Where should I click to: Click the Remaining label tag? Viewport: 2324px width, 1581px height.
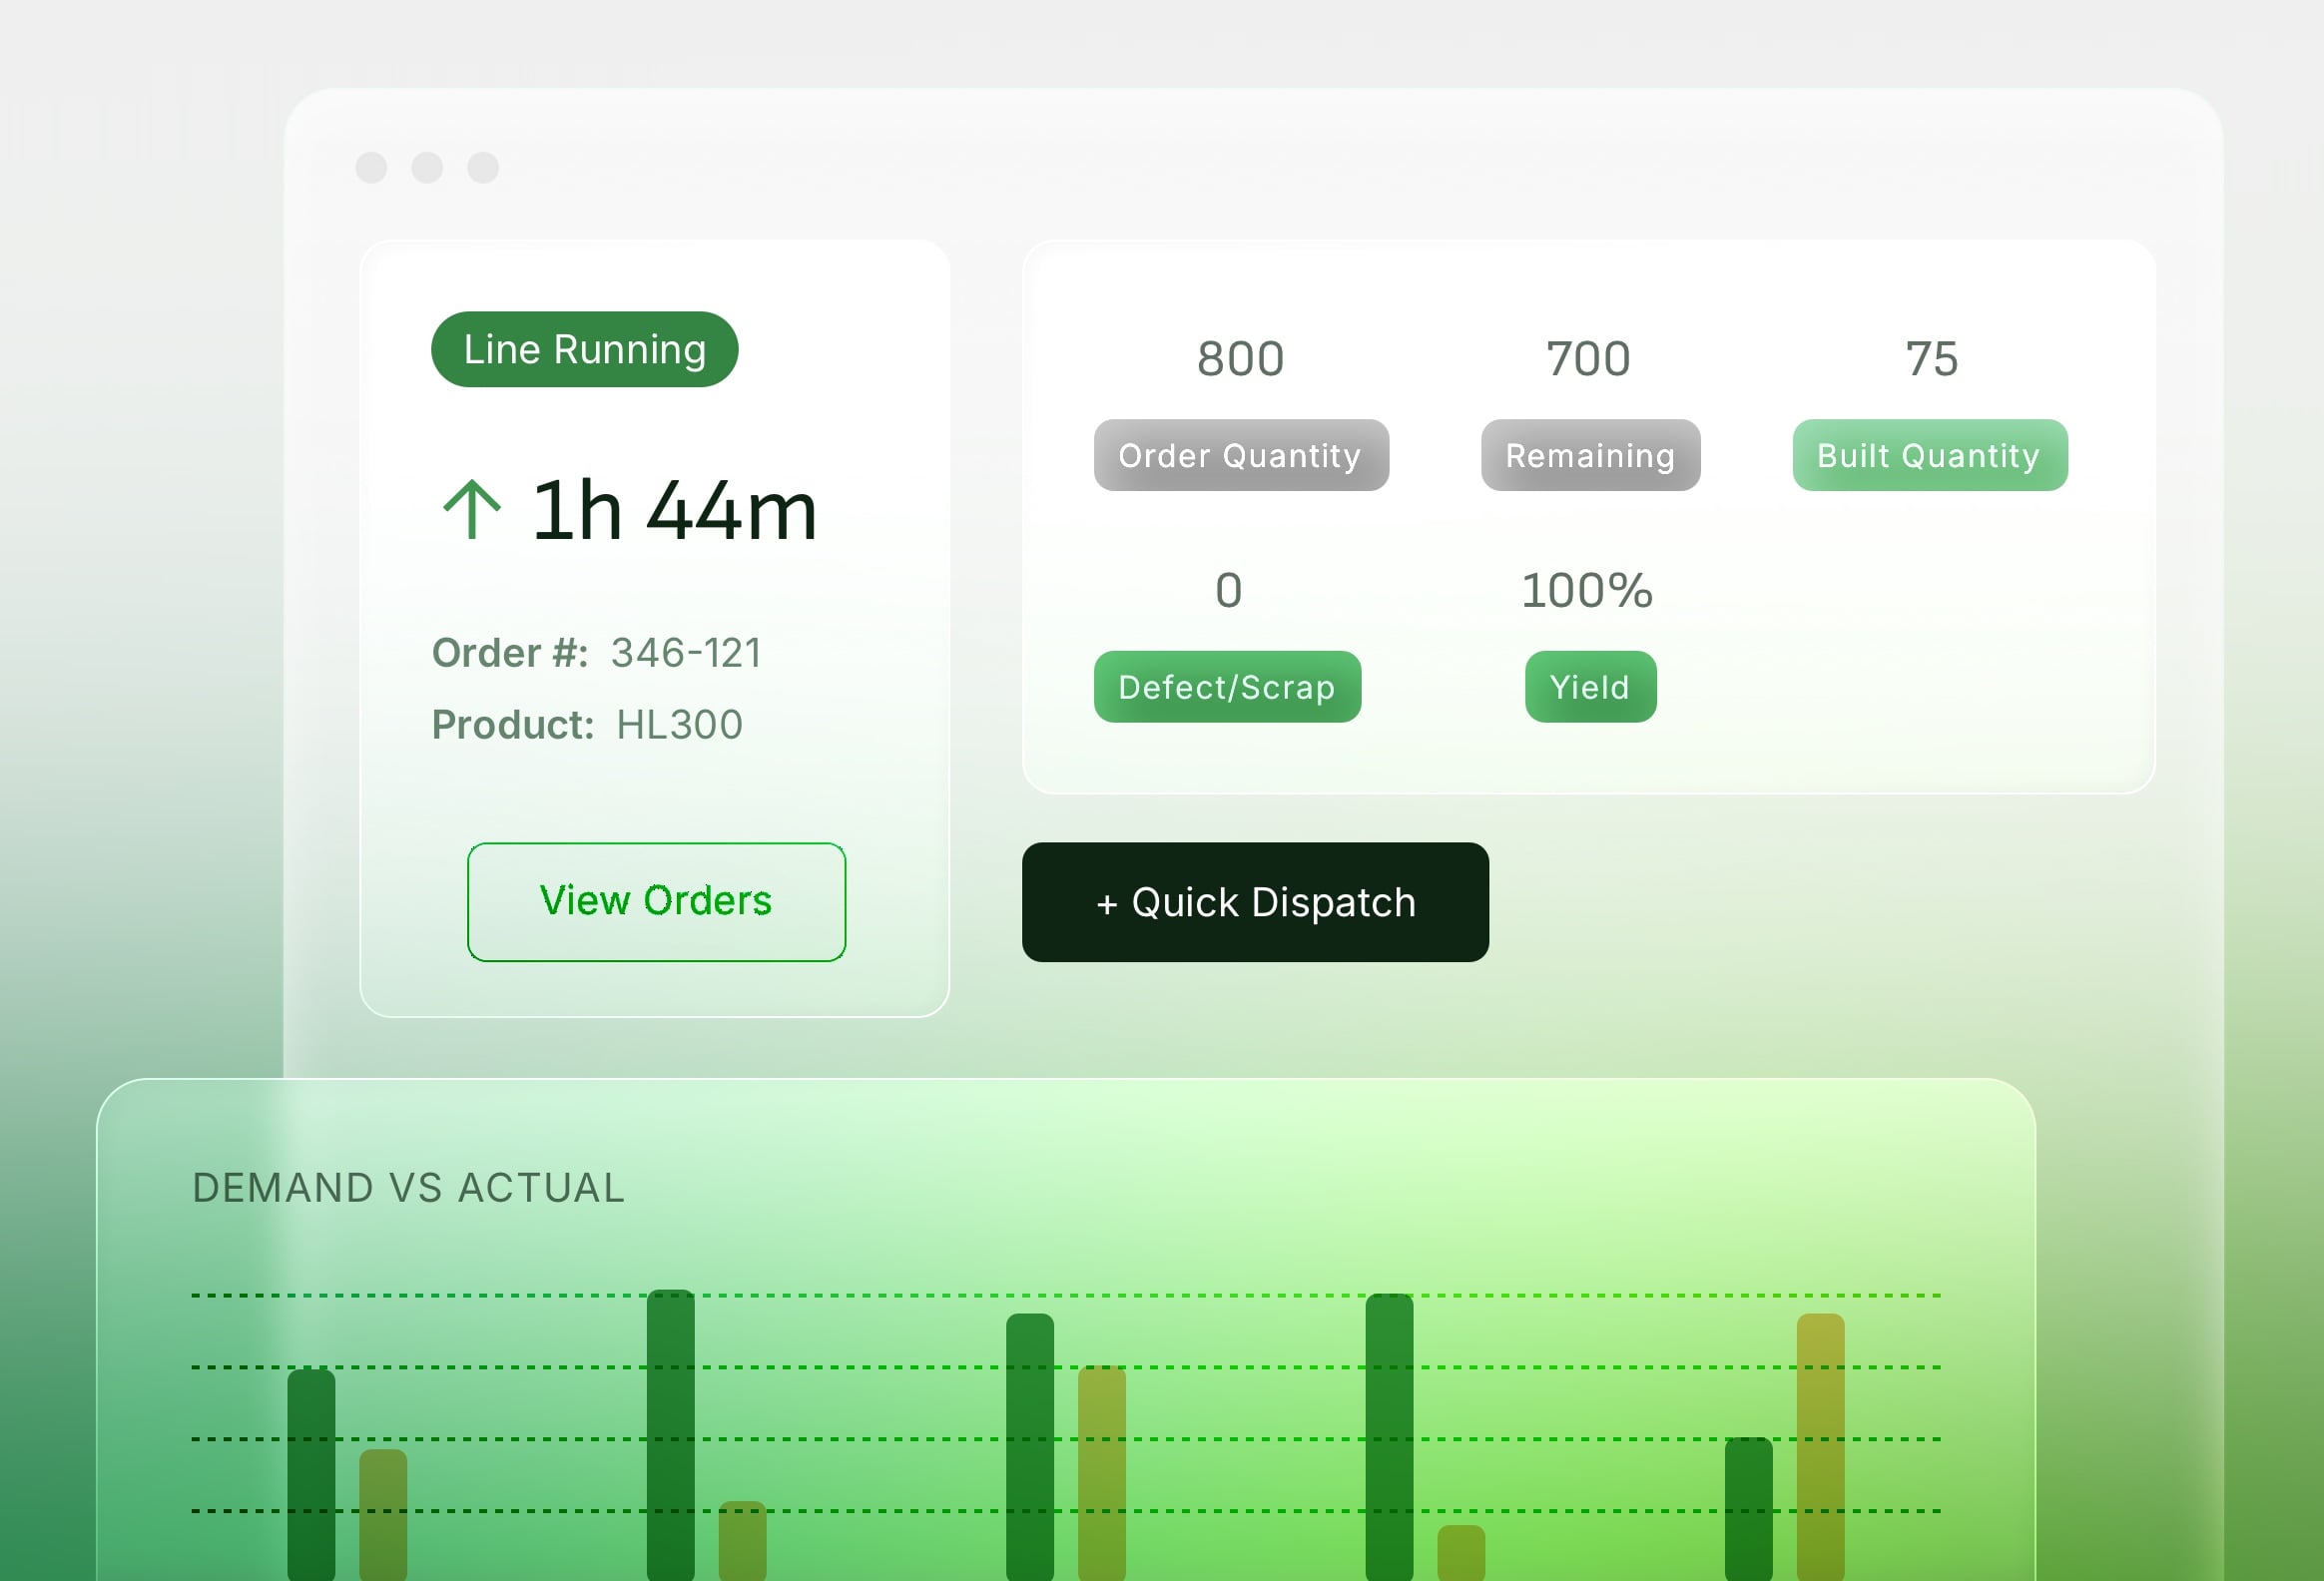tap(1590, 455)
